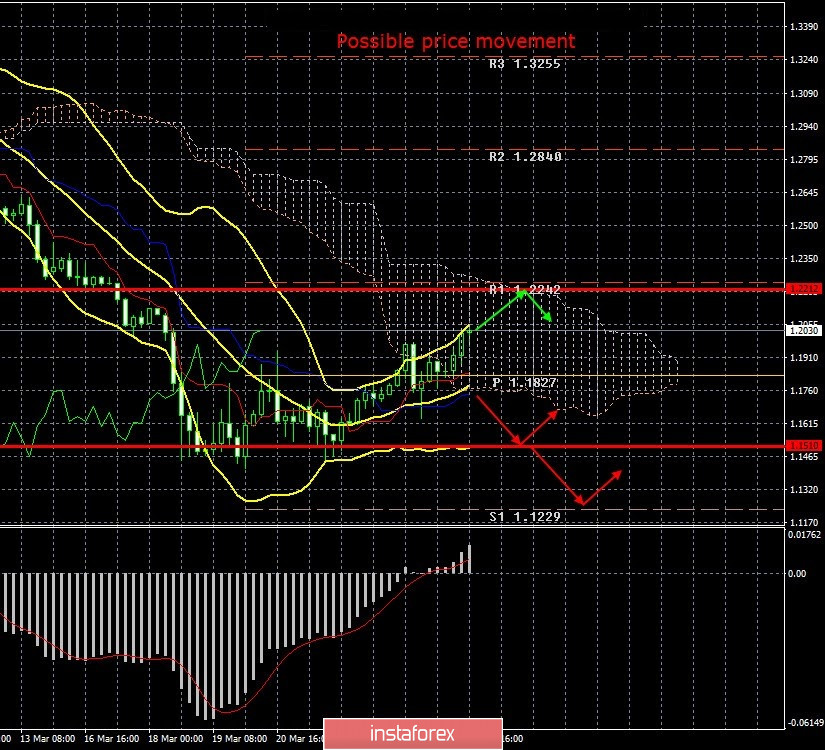Click the 19 Mar 08:00 time label
The image size is (825, 750).
click(239, 738)
